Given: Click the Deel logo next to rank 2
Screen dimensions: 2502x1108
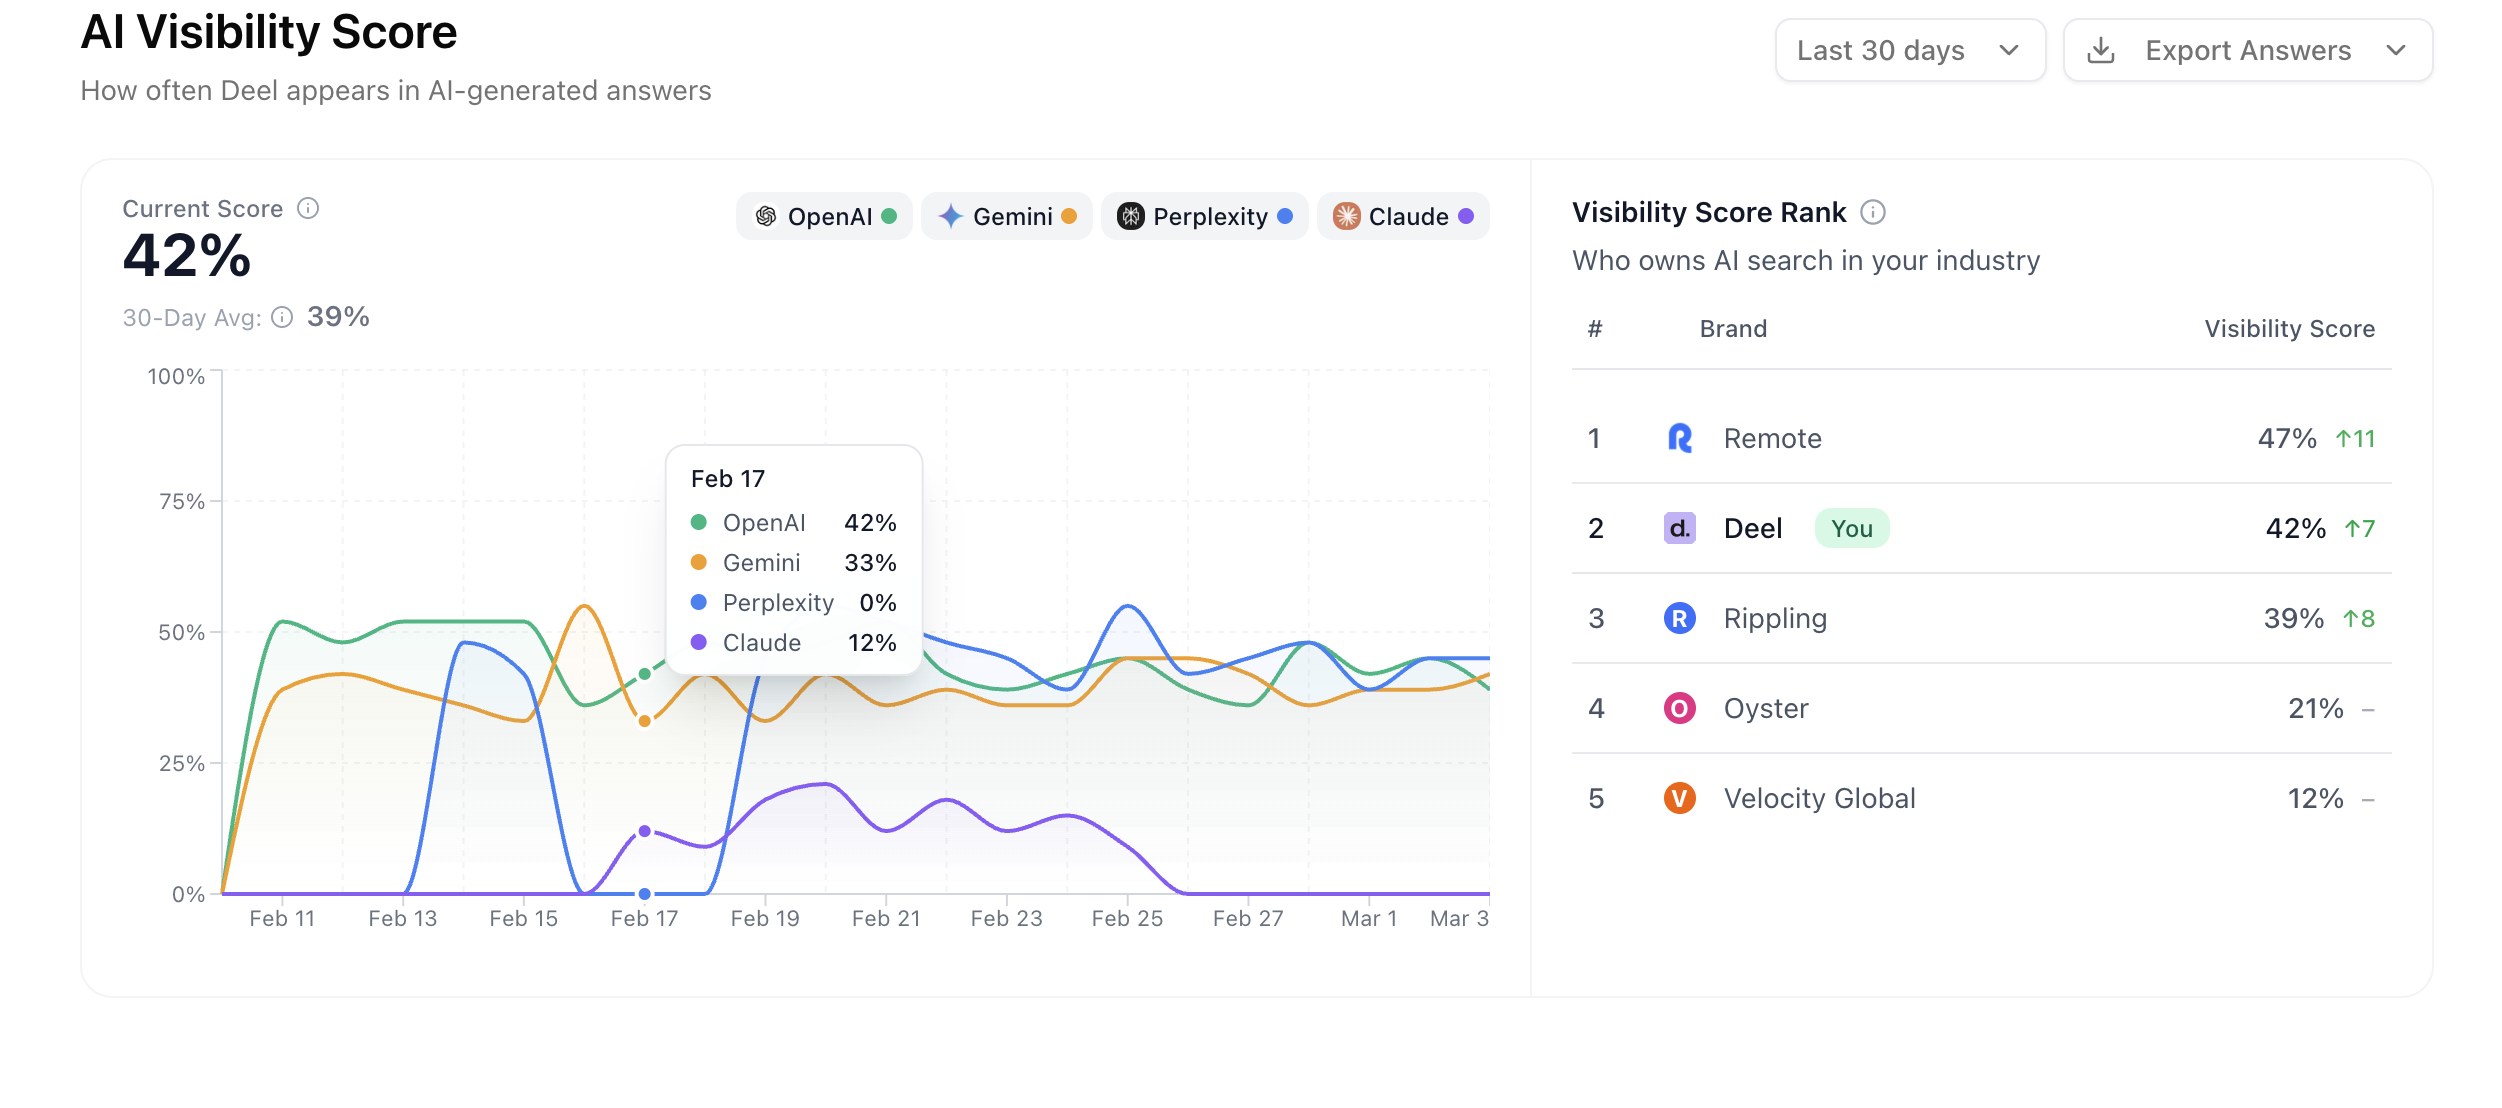Looking at the screenshot, I should [x=1681, y=528].
